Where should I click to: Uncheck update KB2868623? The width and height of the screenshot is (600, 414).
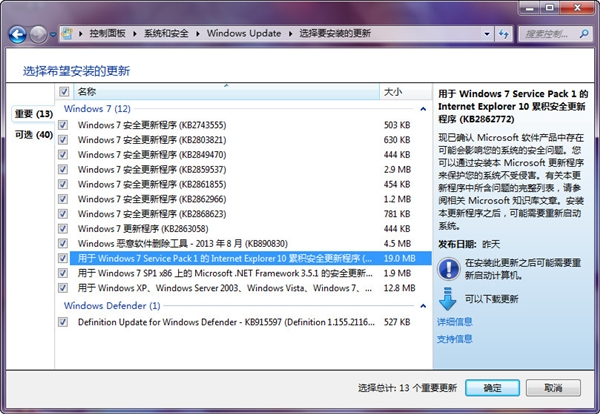[63, 214]
